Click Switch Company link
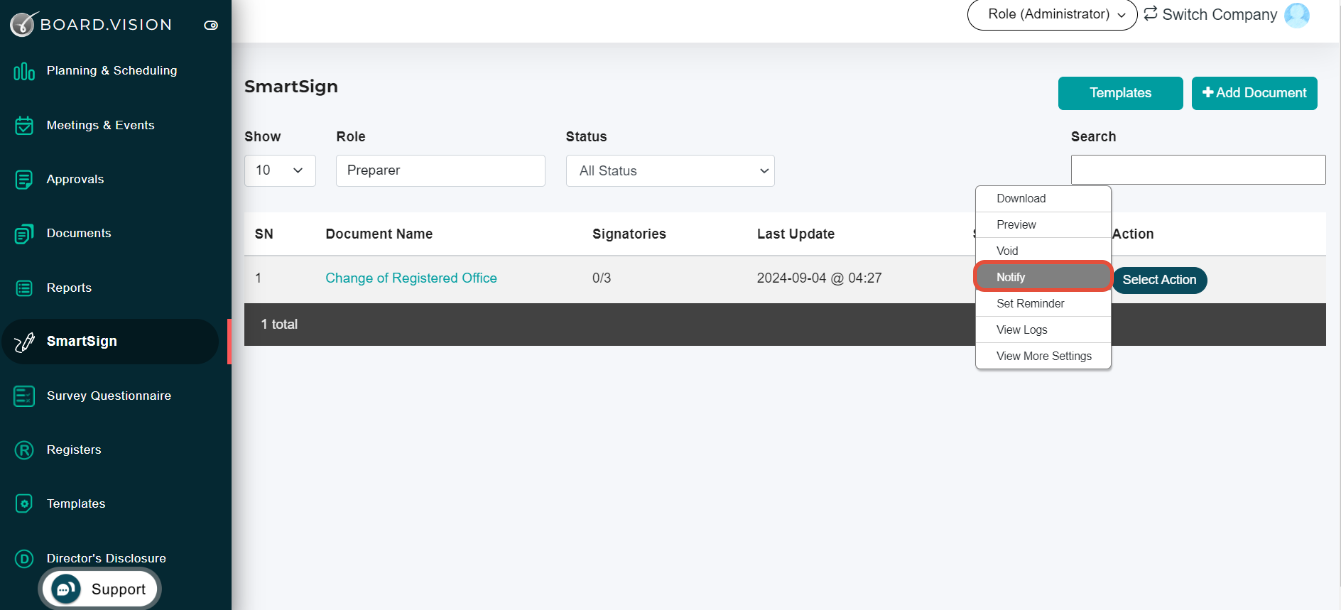 (1219, 15)
